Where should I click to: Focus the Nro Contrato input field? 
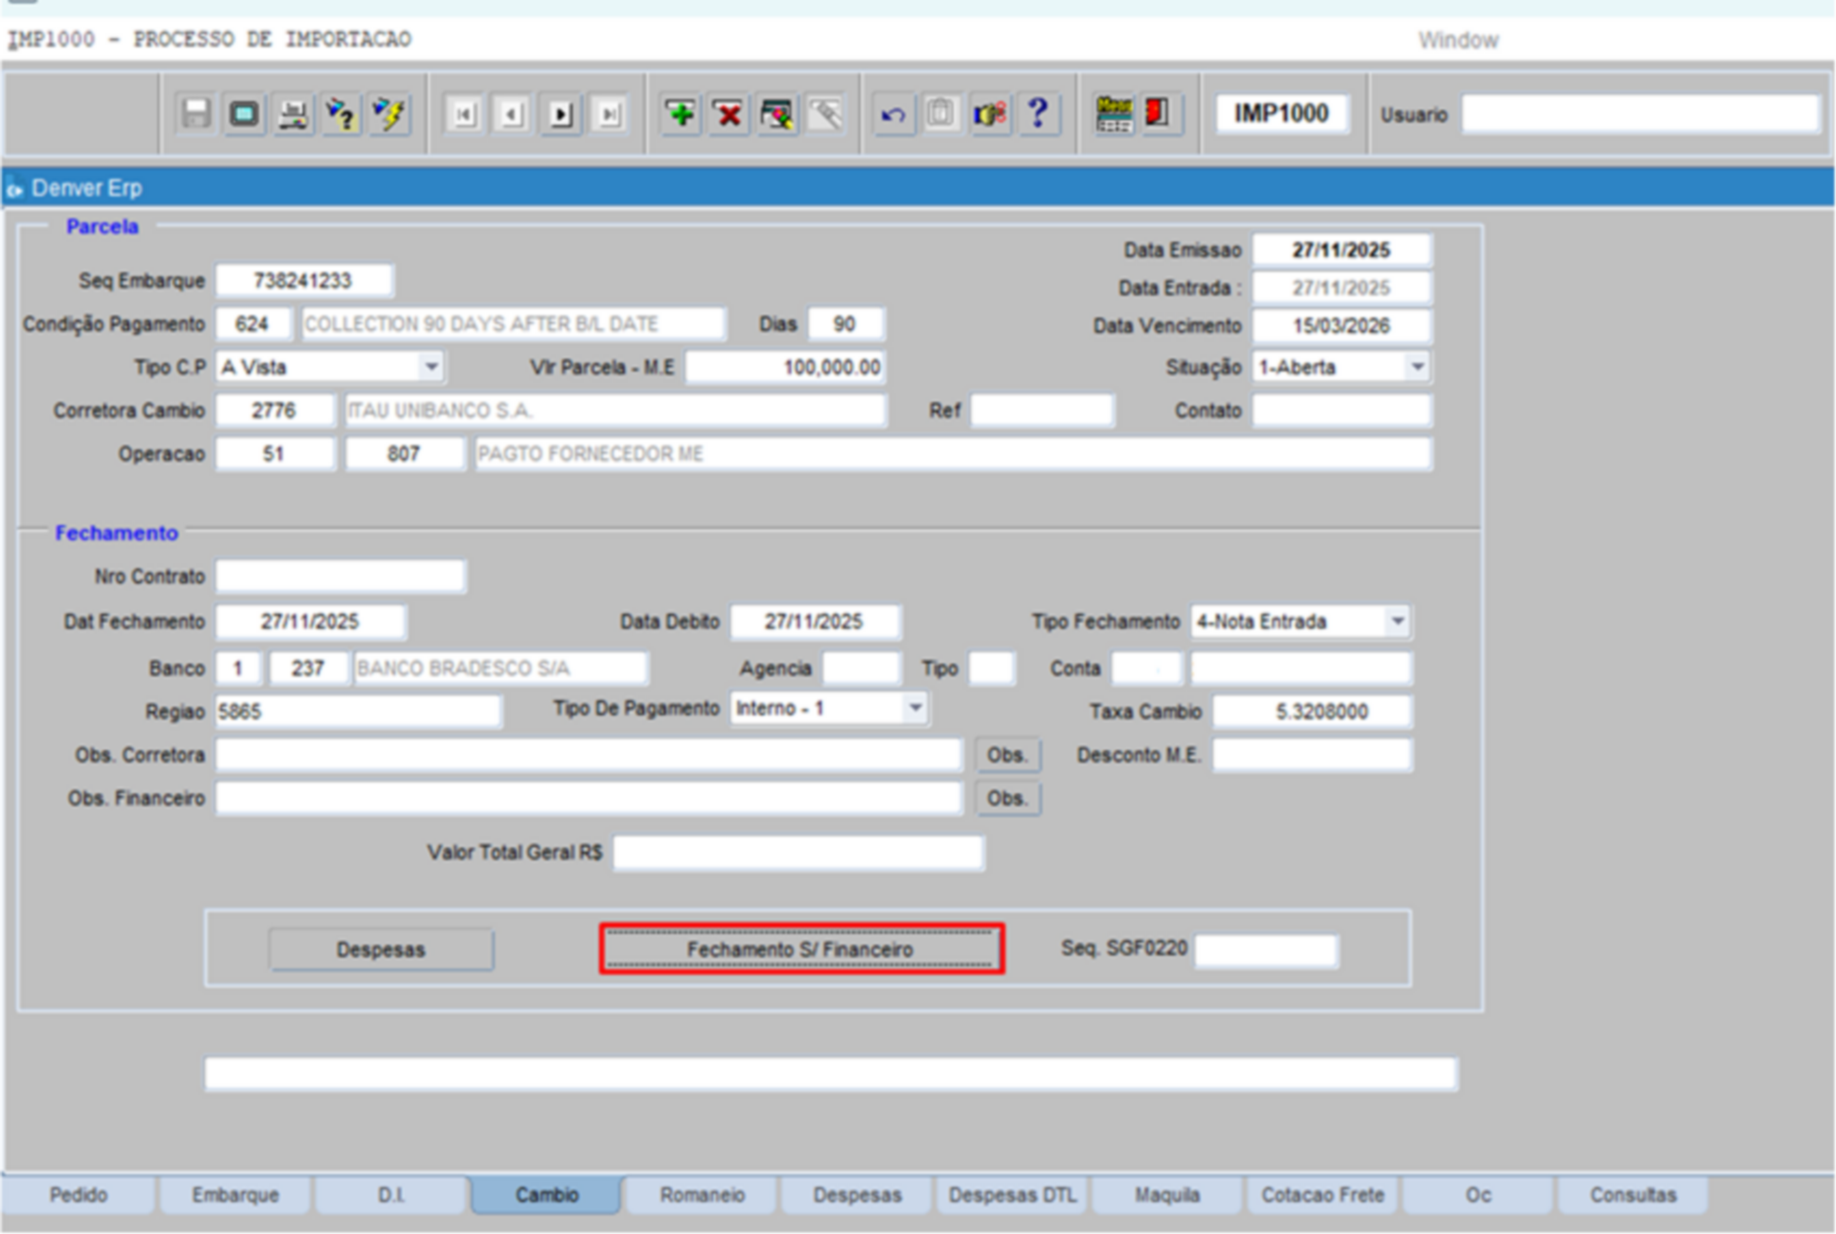[x=340, y=577]
